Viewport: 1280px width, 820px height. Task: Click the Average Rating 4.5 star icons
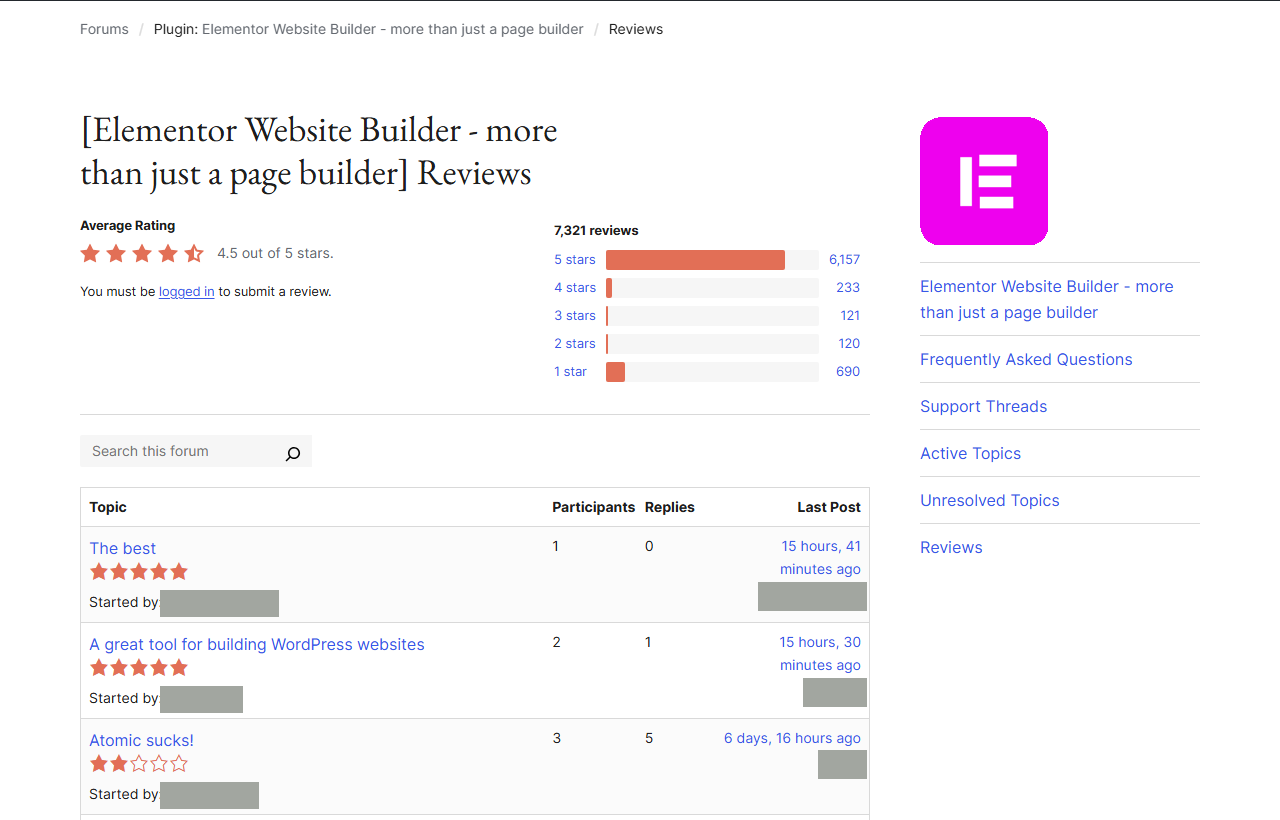point(142,254)
